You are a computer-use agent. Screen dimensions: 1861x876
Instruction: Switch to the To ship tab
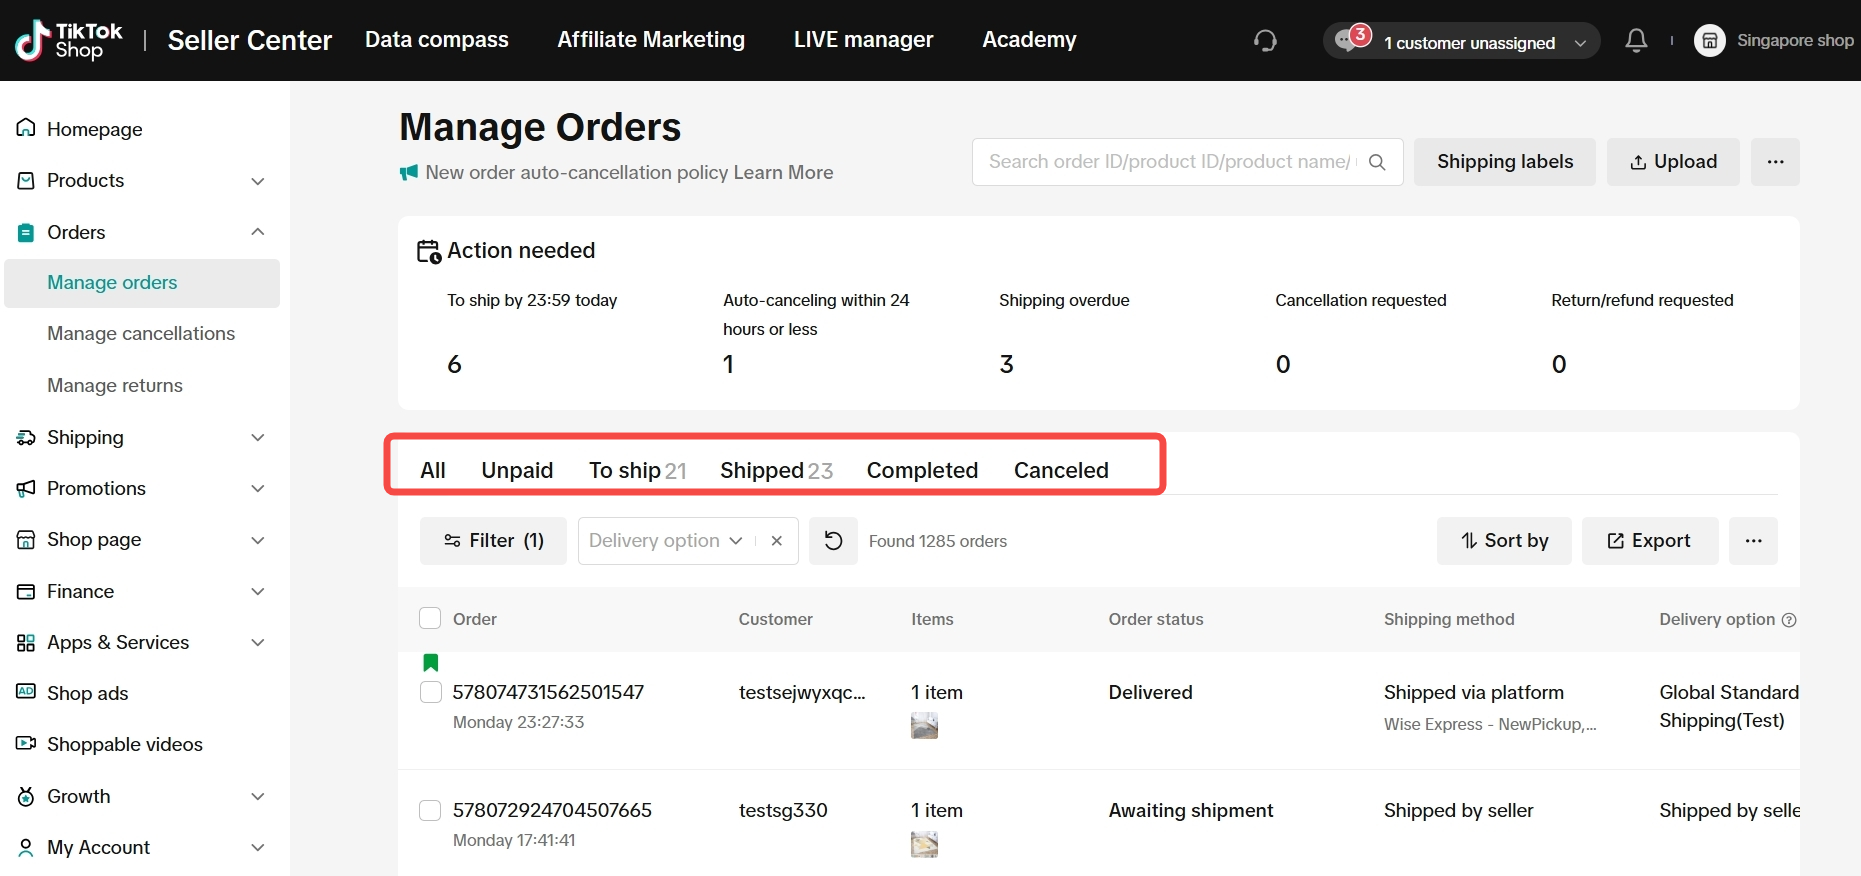(636, 470)
